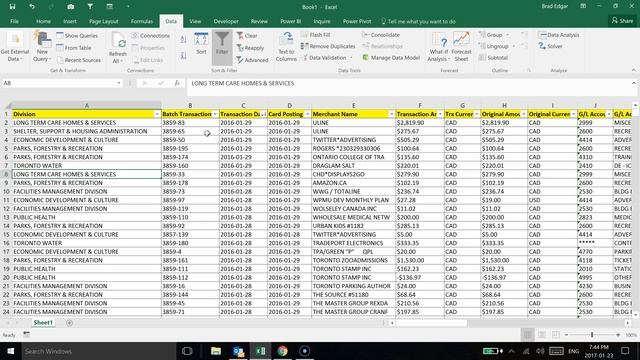Click the Share button
The height and width of the screenshot is (360, 640).
(622, 20)
